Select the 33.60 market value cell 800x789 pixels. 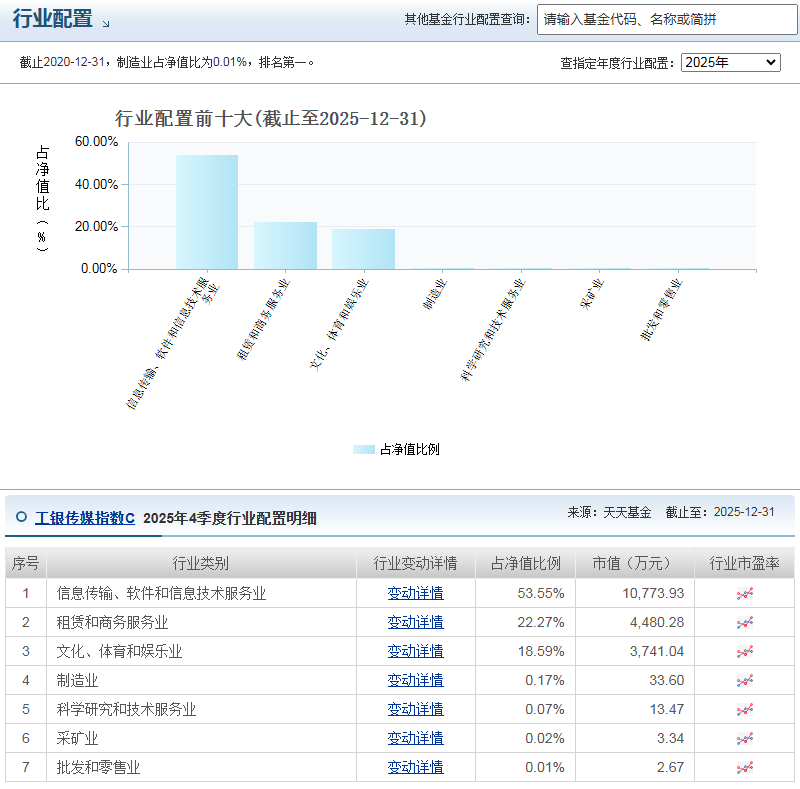tap(635, 681)
